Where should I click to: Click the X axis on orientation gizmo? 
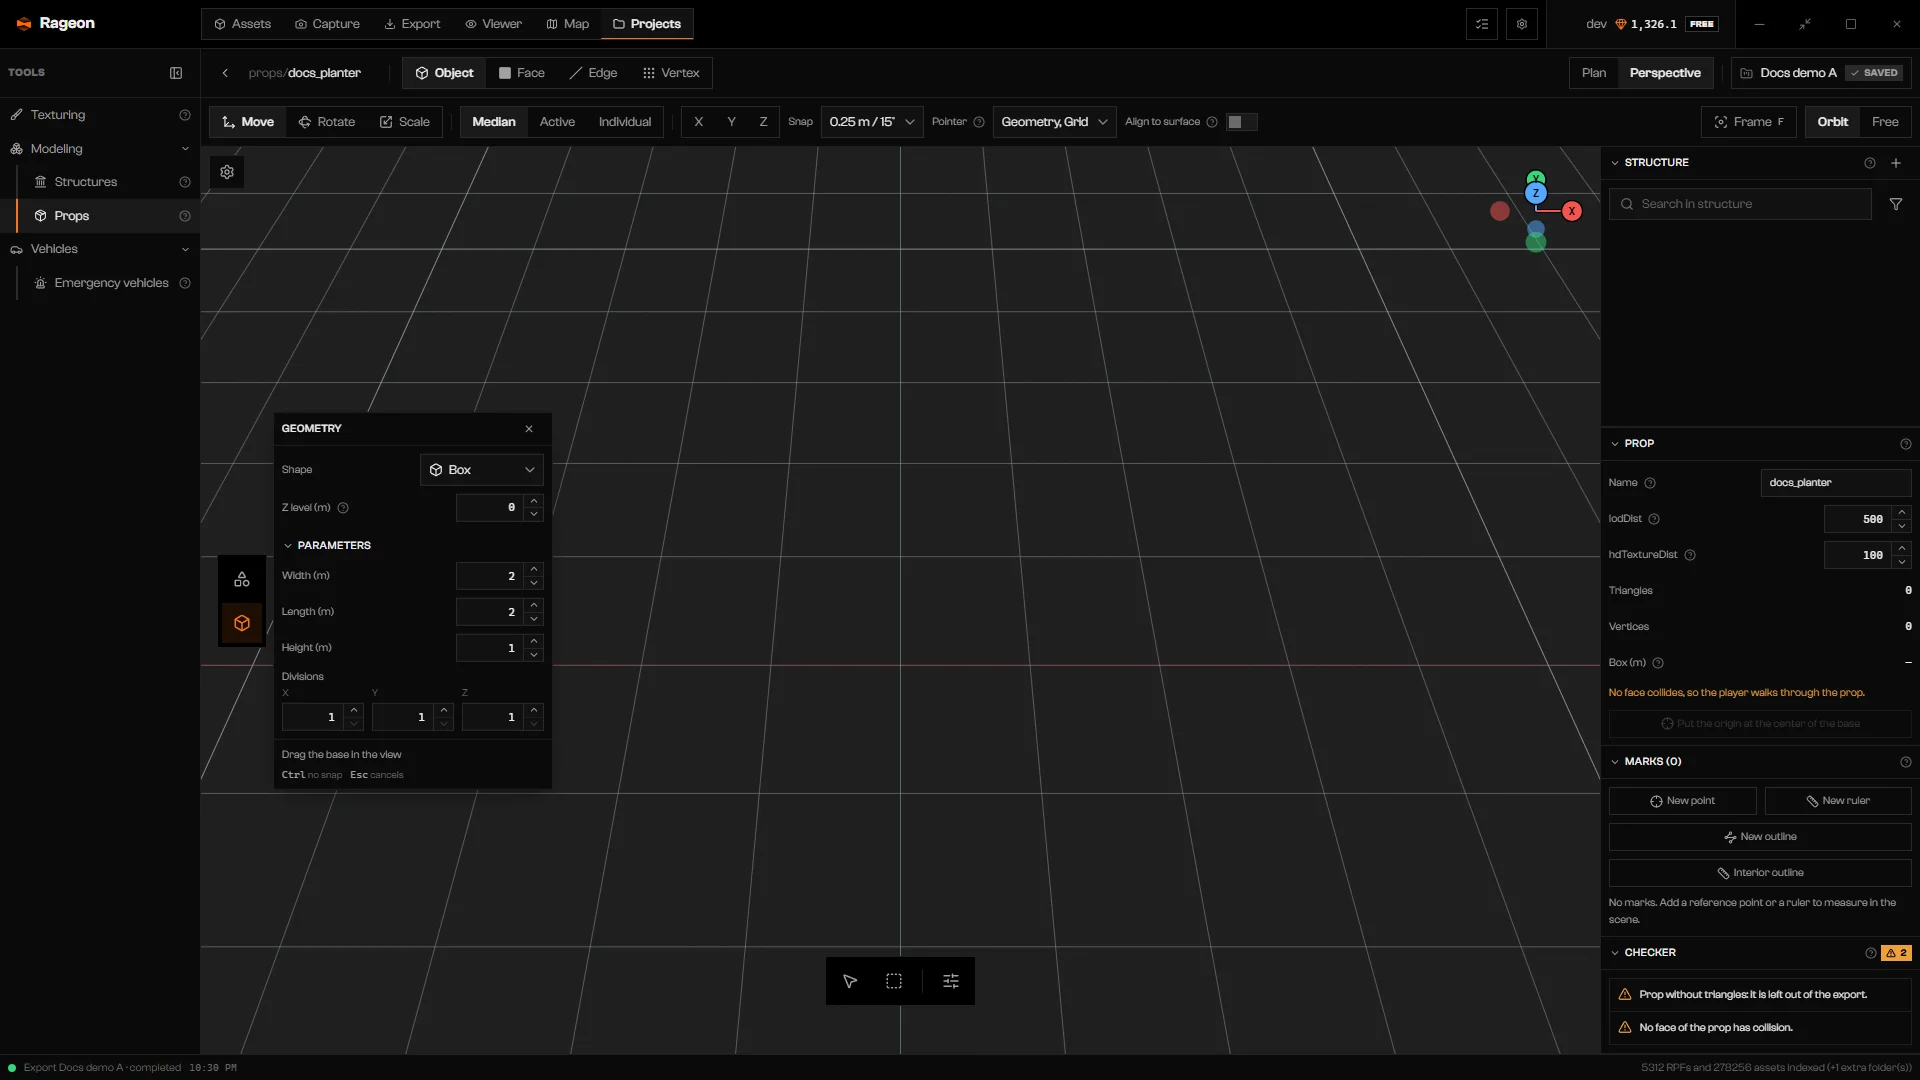point(1572,211)
